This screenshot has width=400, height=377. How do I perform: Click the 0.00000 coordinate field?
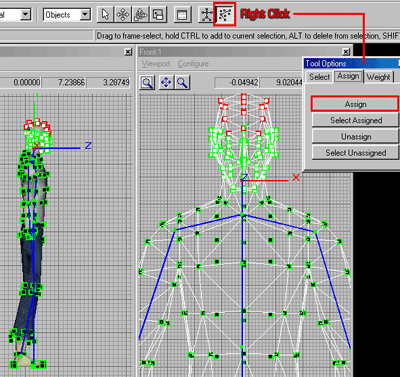[20, 82]
